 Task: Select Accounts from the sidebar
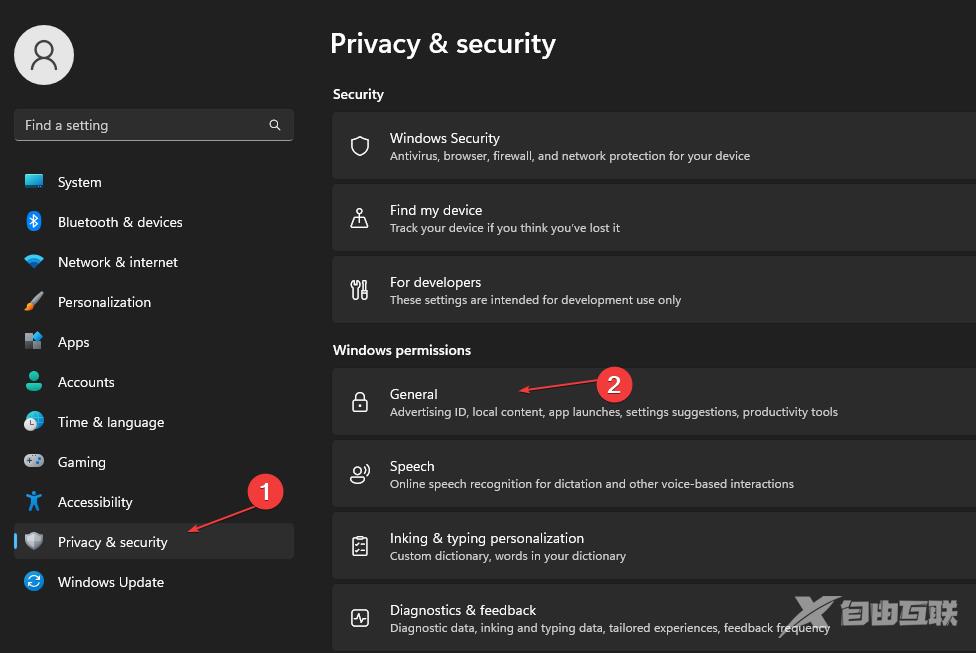coord(86,382)
